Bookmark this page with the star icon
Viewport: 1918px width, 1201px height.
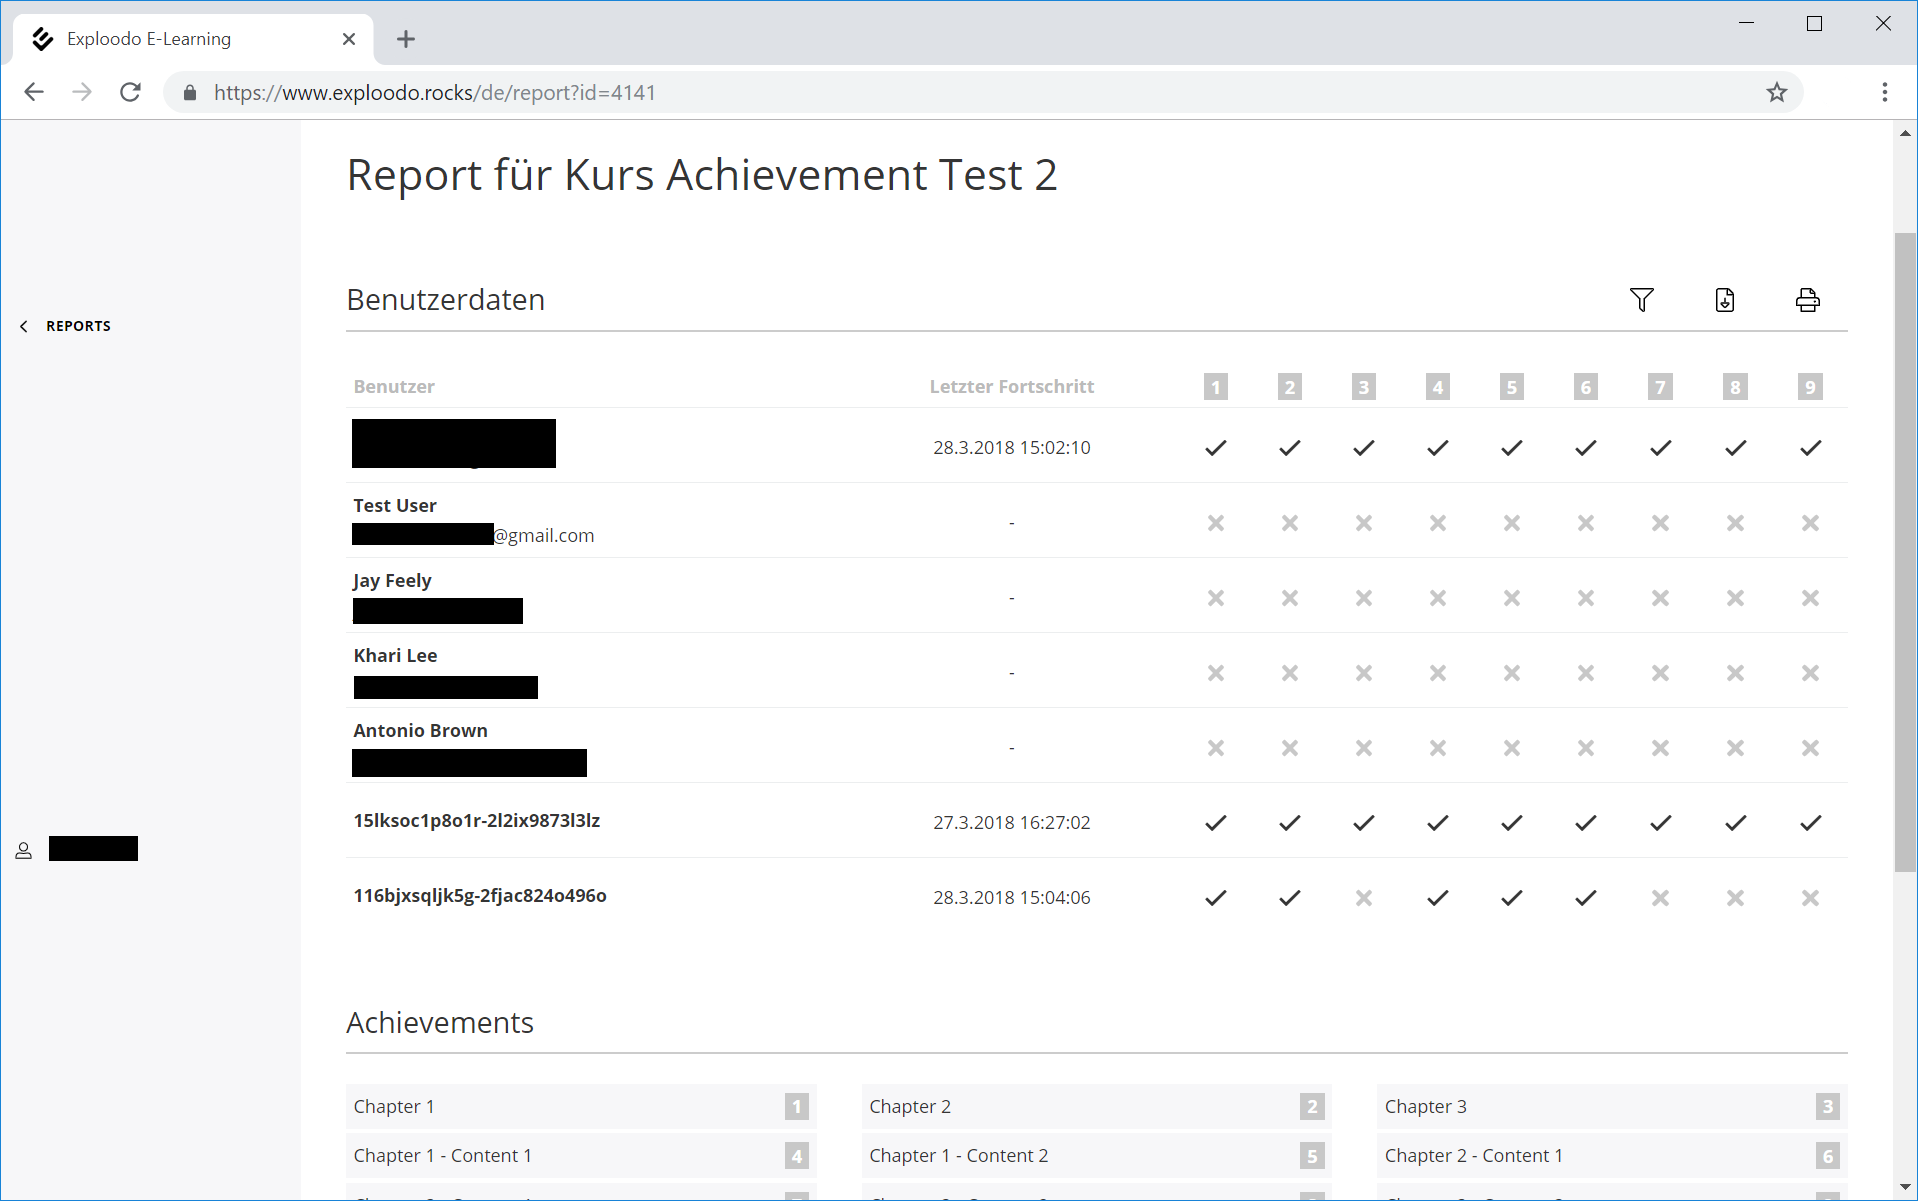1776,93
